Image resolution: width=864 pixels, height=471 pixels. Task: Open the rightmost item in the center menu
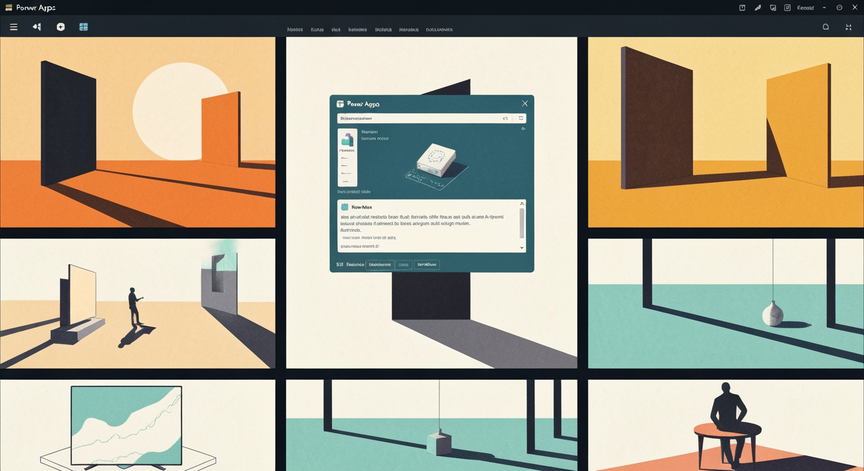click(x=439, y=30)
